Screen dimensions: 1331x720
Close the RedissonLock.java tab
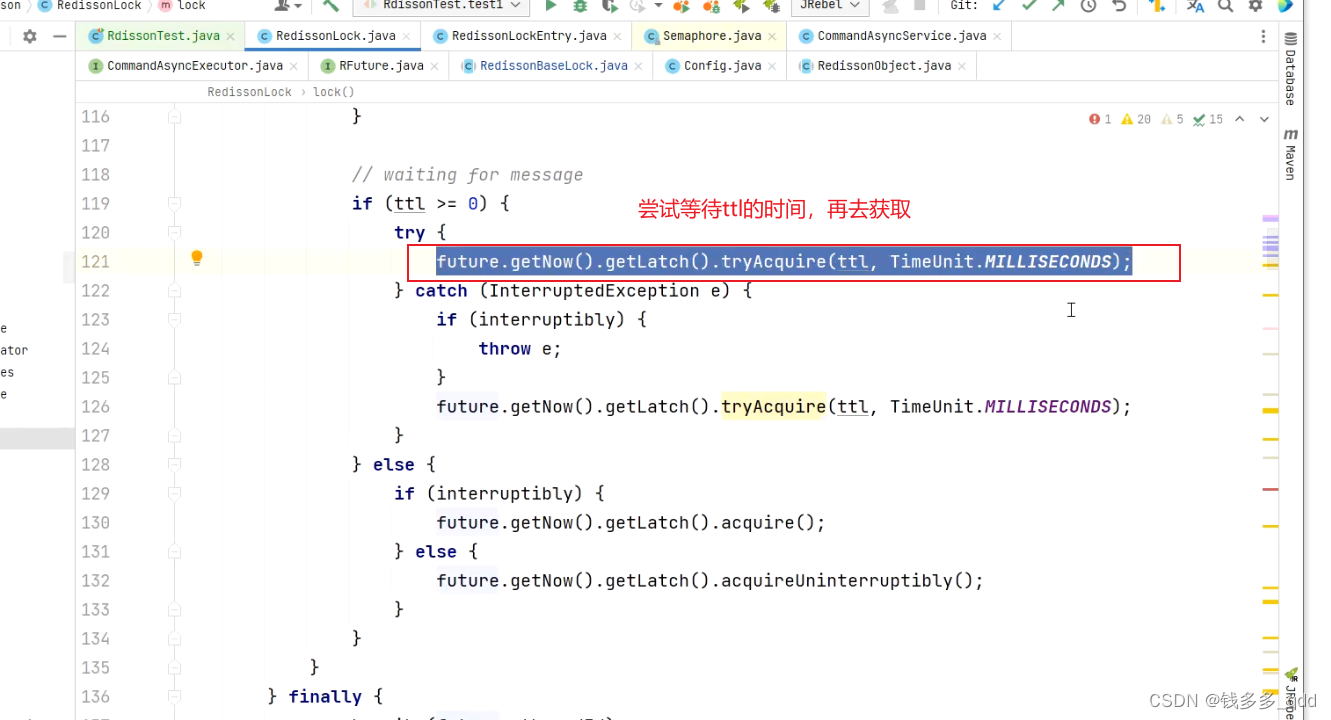[x=407, y=37]
